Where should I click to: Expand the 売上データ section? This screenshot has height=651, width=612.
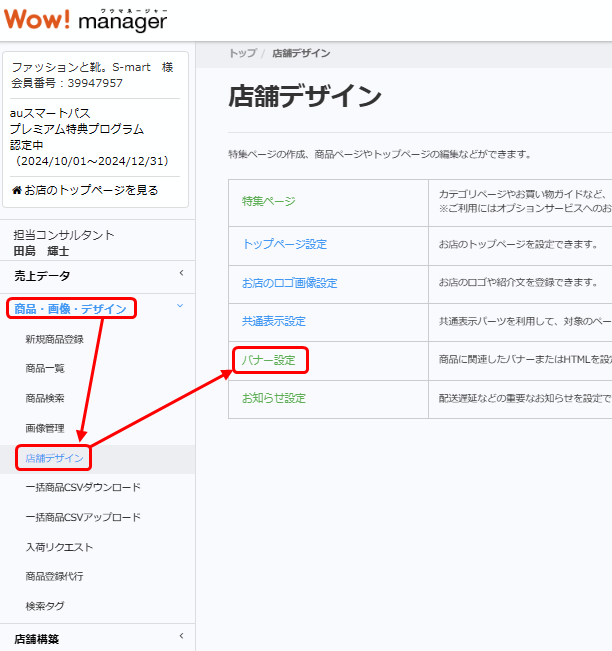(x=97, y=275)
